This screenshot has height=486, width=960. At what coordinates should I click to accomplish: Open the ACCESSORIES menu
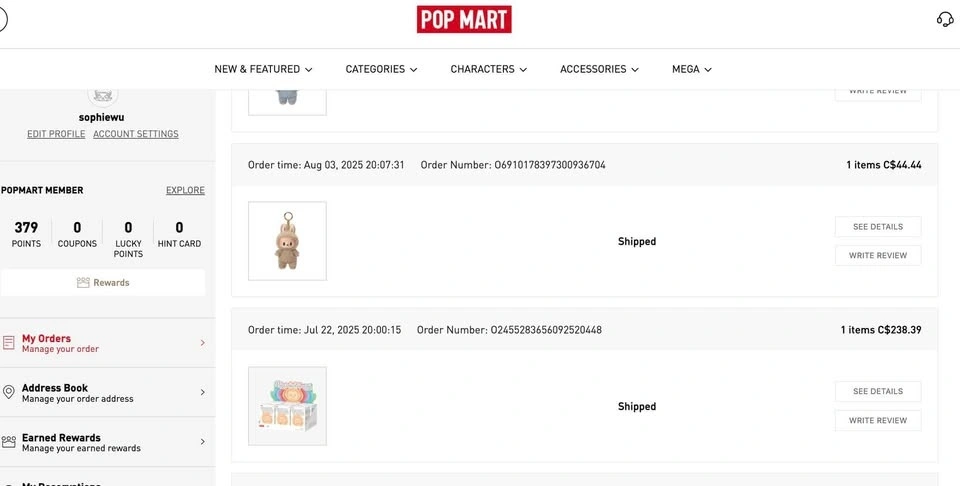click(599, 69)
